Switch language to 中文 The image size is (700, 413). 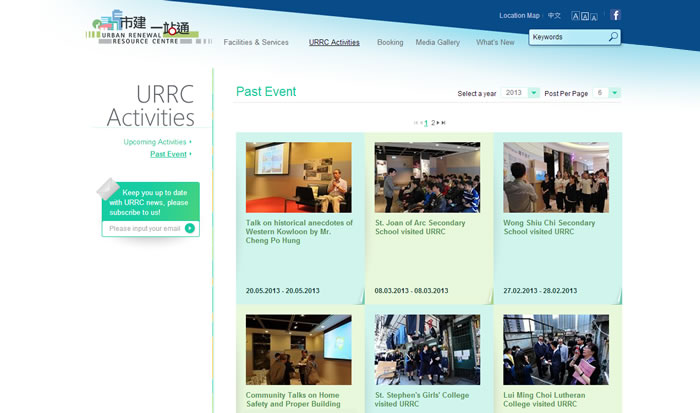(554, 16)
